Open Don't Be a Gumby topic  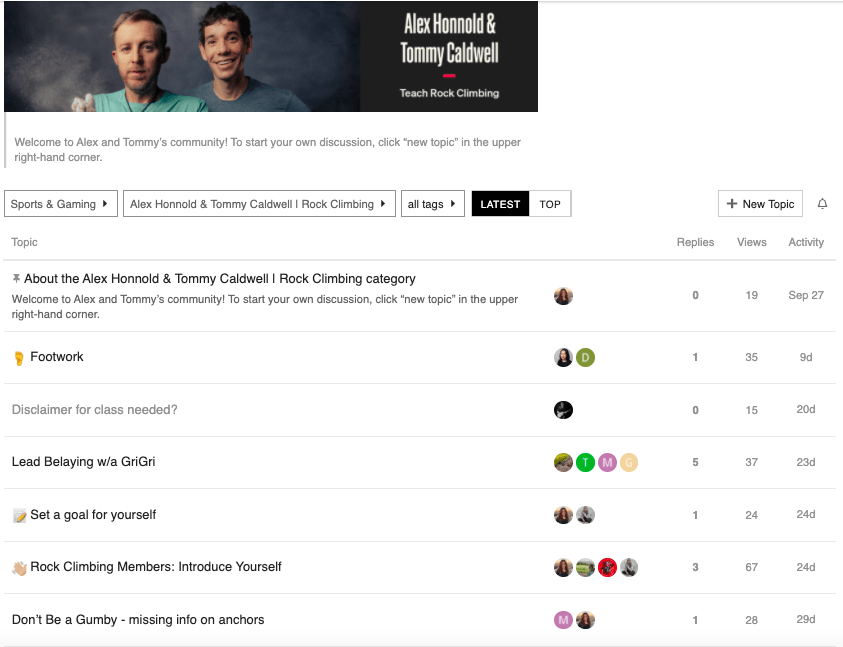138,620
